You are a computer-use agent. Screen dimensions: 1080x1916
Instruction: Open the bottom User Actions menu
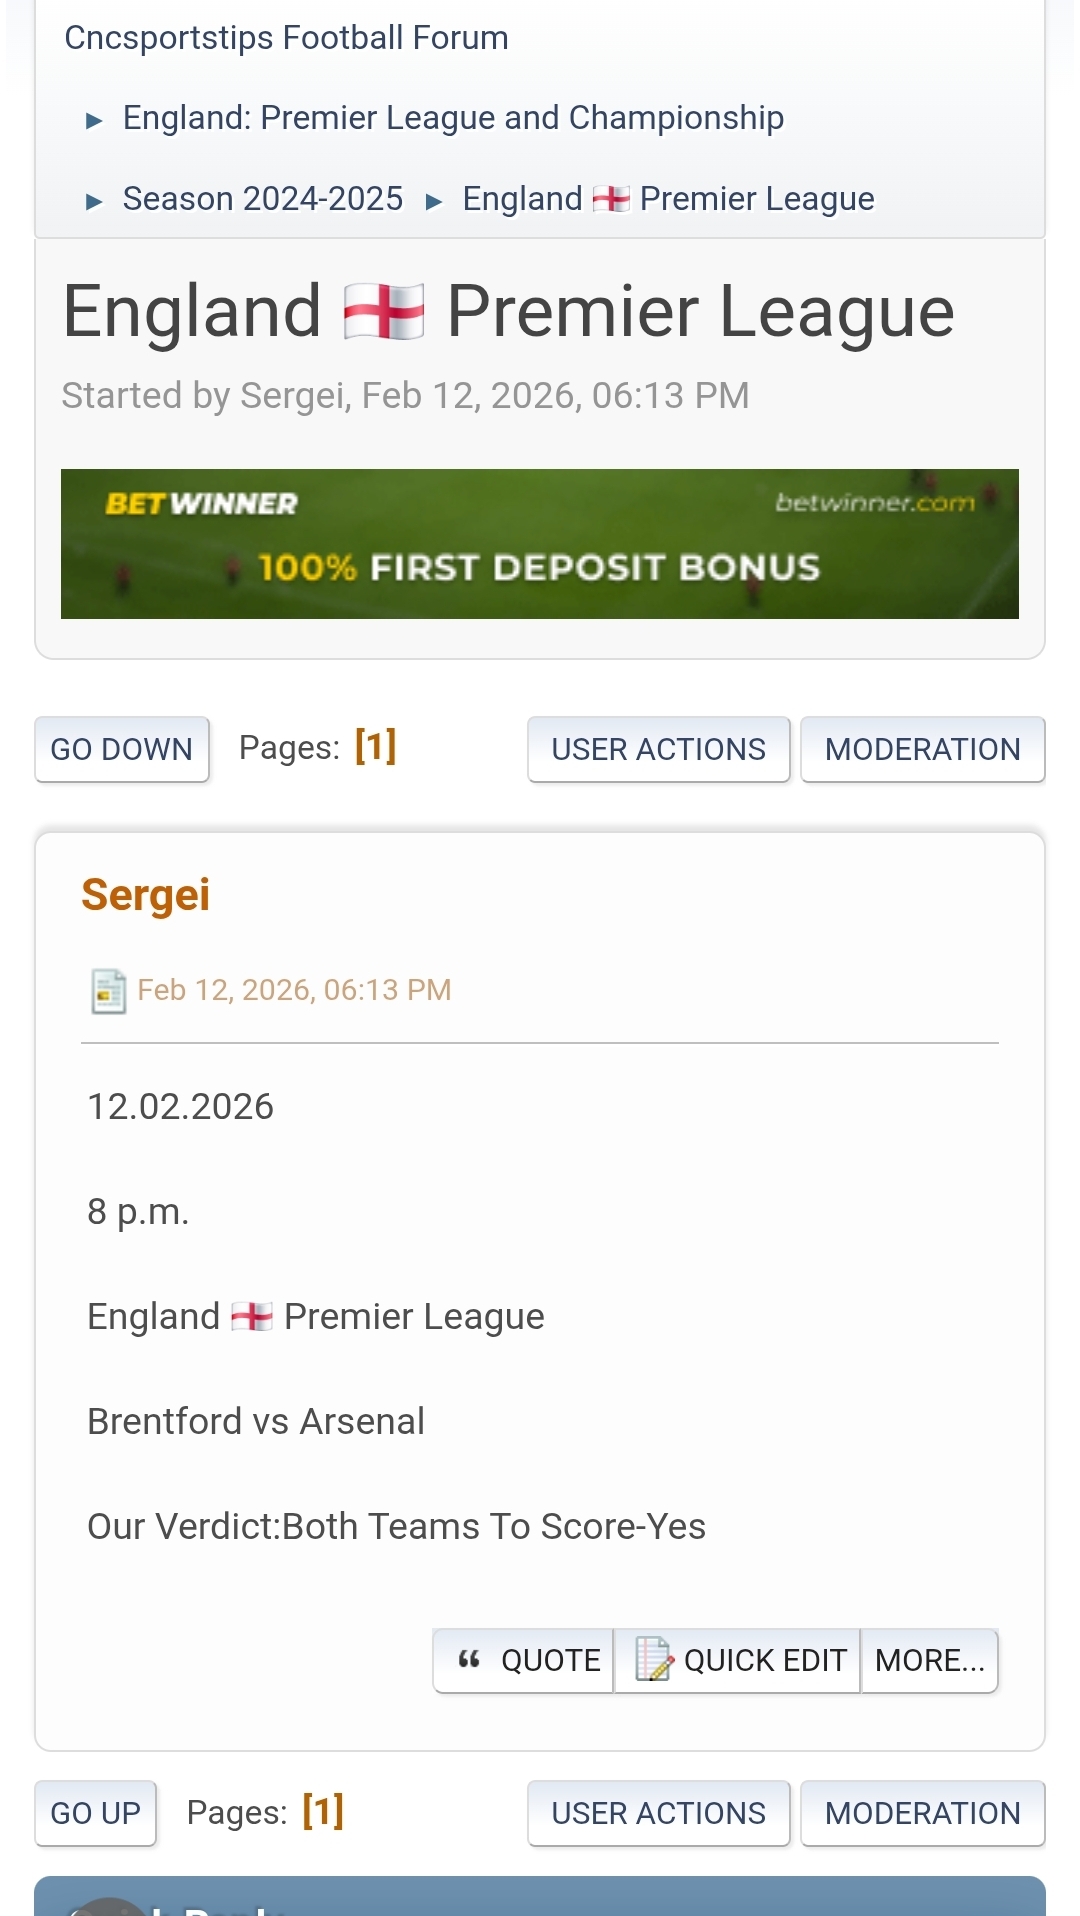(658, 1813)
